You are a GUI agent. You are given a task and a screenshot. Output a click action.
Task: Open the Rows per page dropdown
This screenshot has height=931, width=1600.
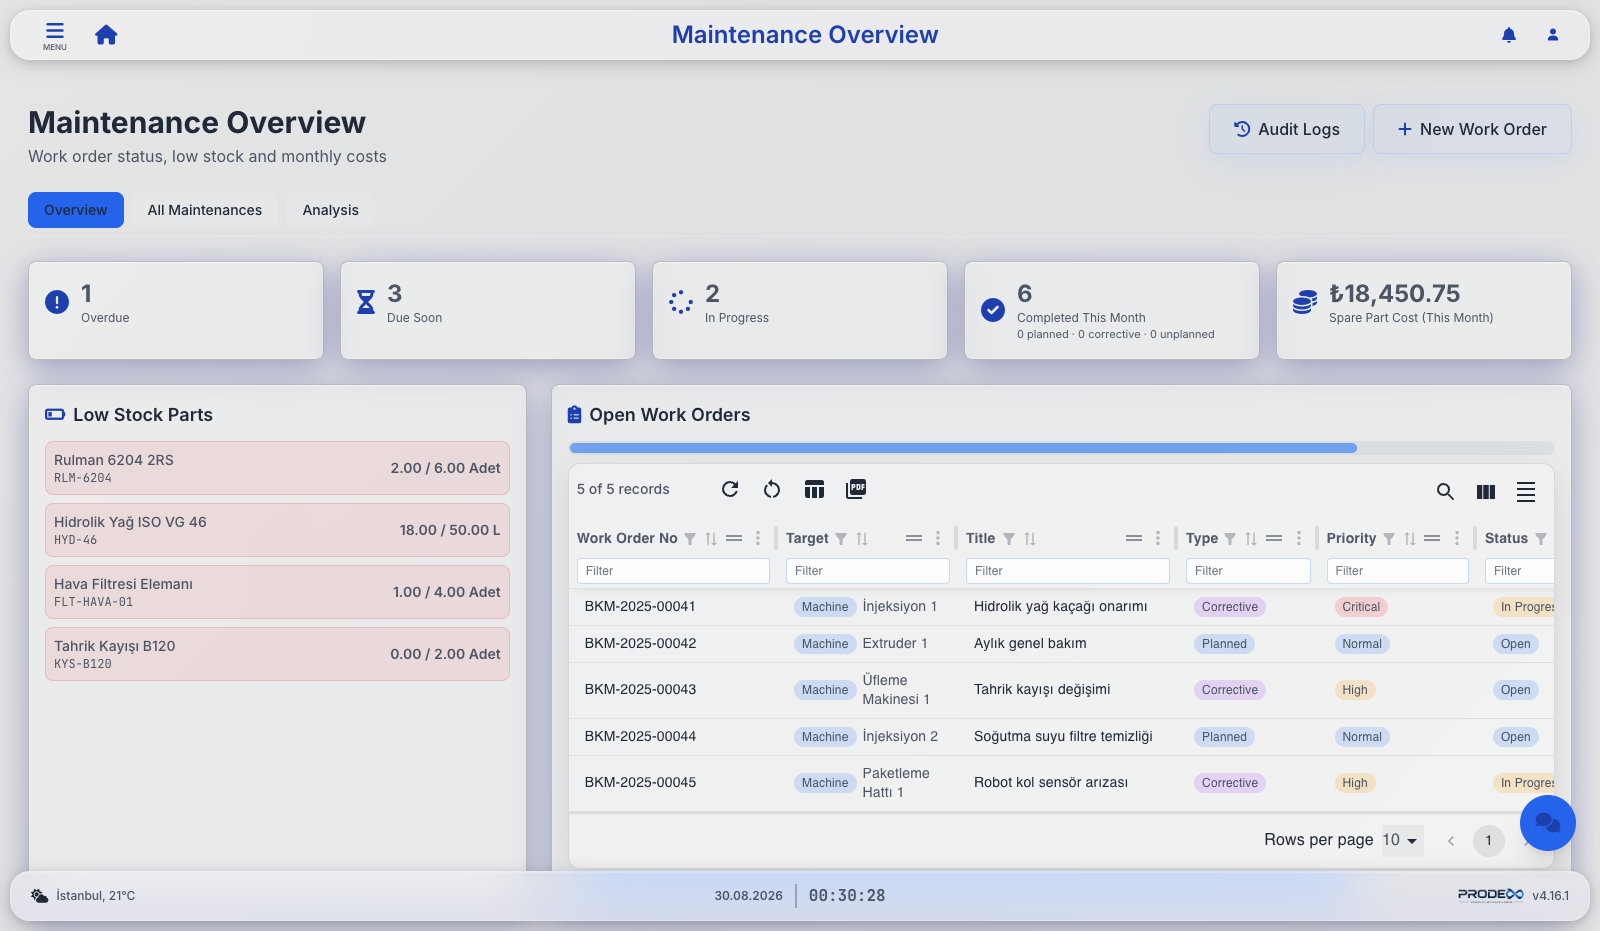tap(1401, 840)
